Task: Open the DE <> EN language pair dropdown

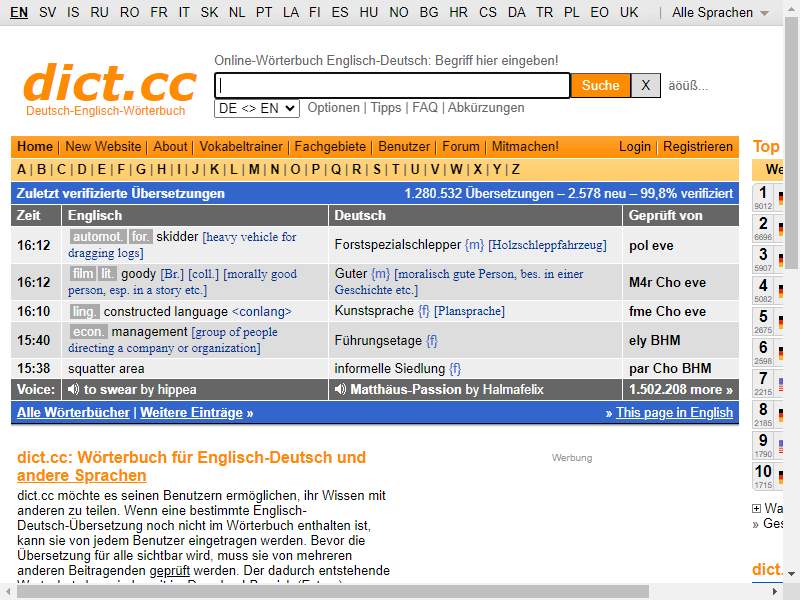Action: [257, 108]
